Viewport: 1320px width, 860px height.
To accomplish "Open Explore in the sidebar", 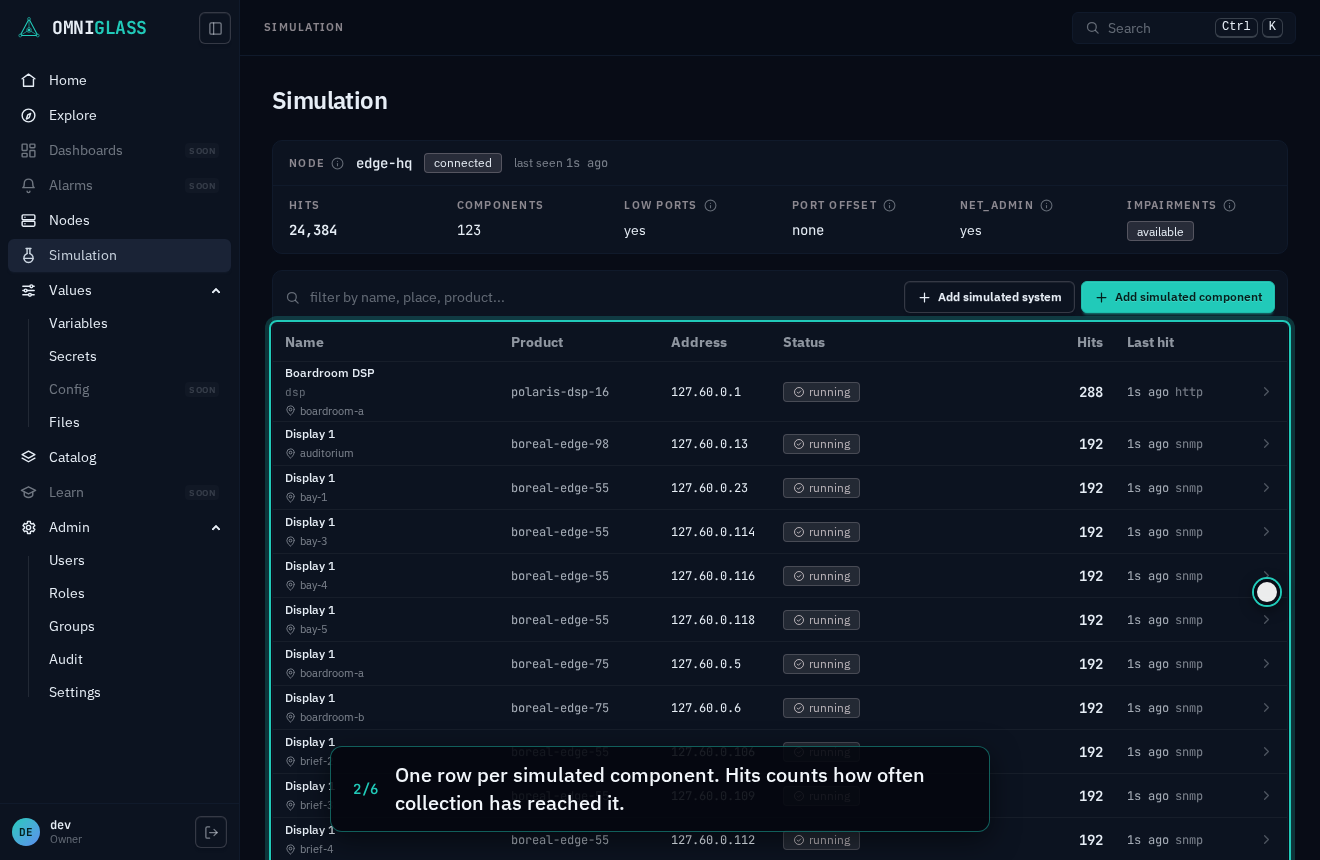I will (x=119, y=115).
